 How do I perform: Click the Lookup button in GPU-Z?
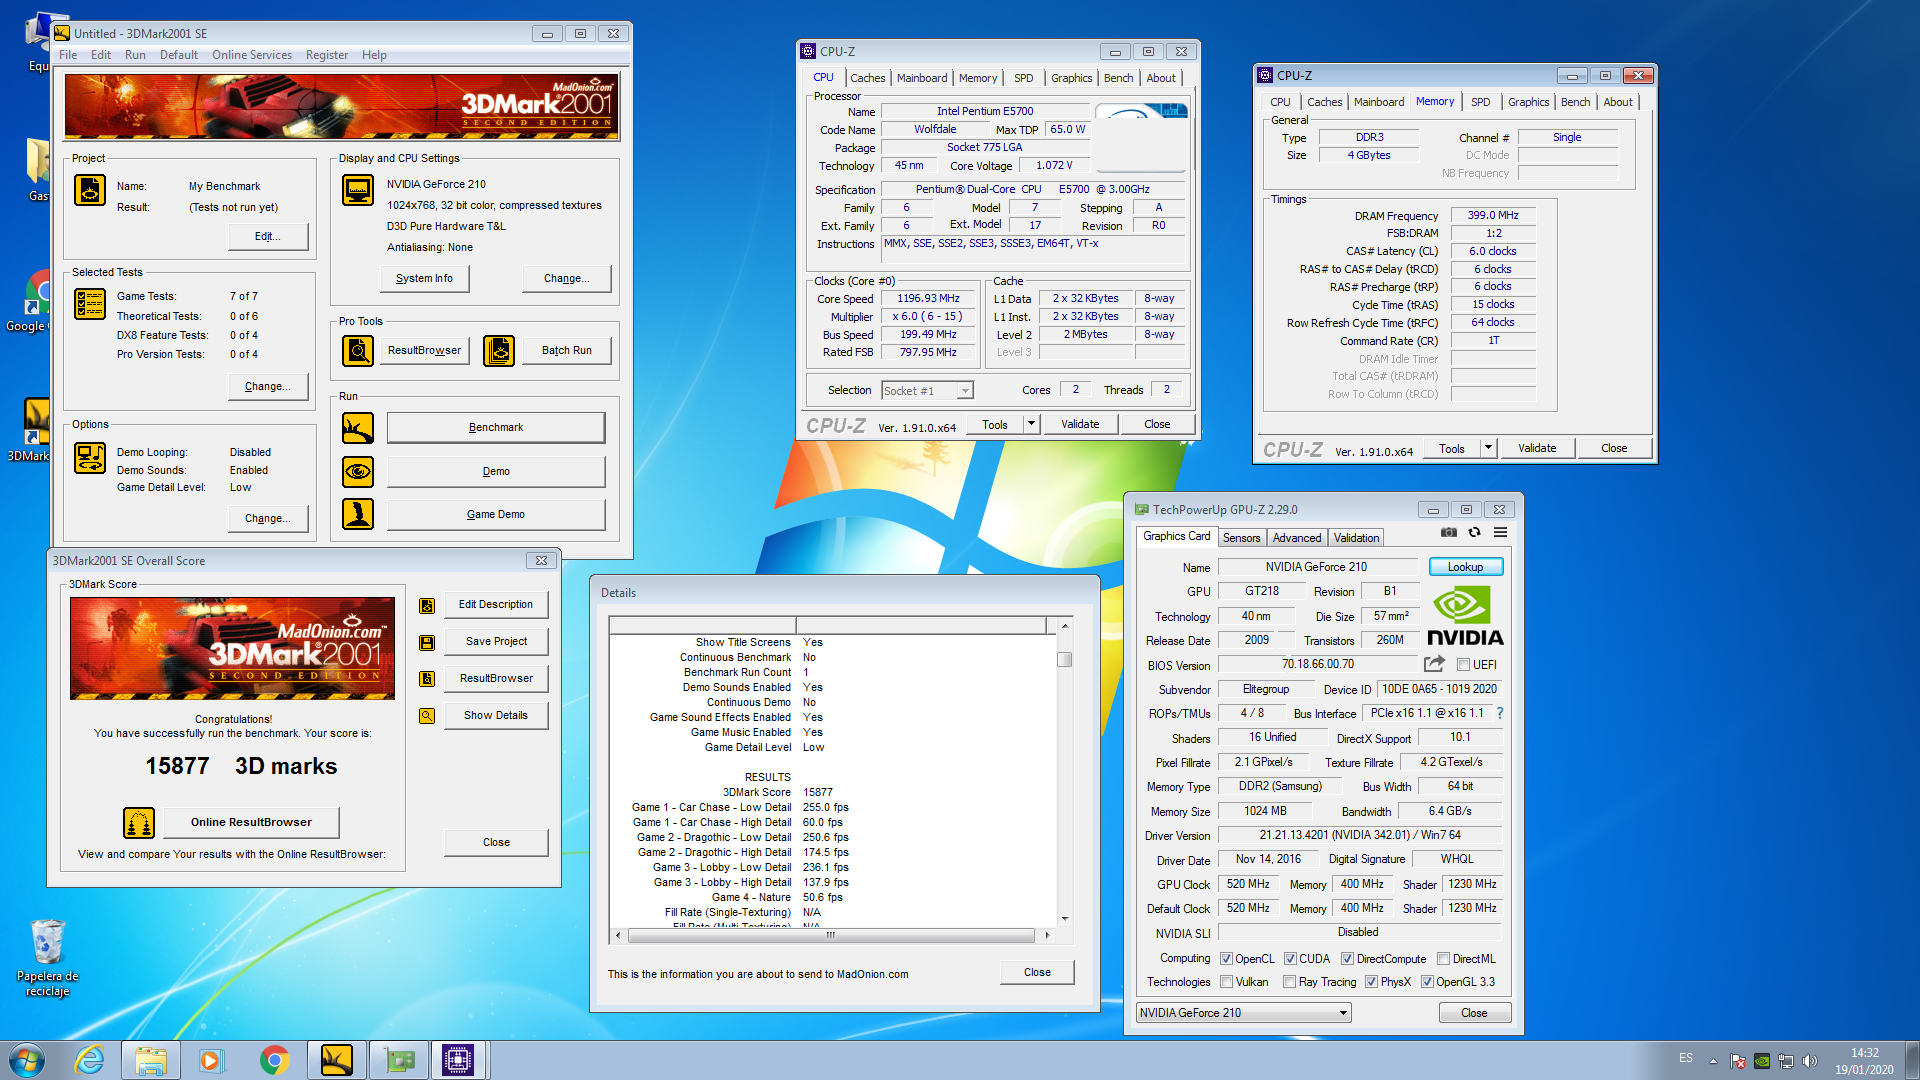1465,567
